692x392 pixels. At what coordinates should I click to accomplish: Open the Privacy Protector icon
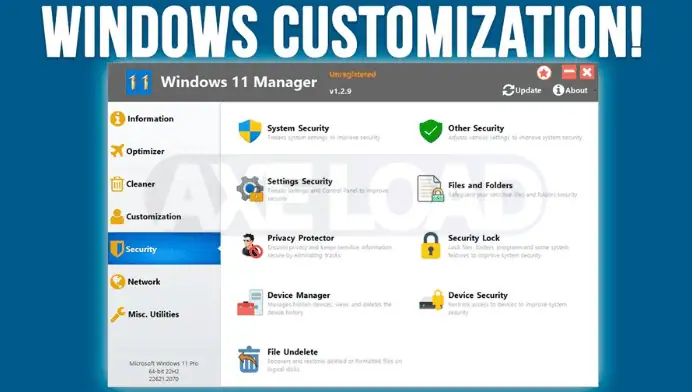point(252,245)
